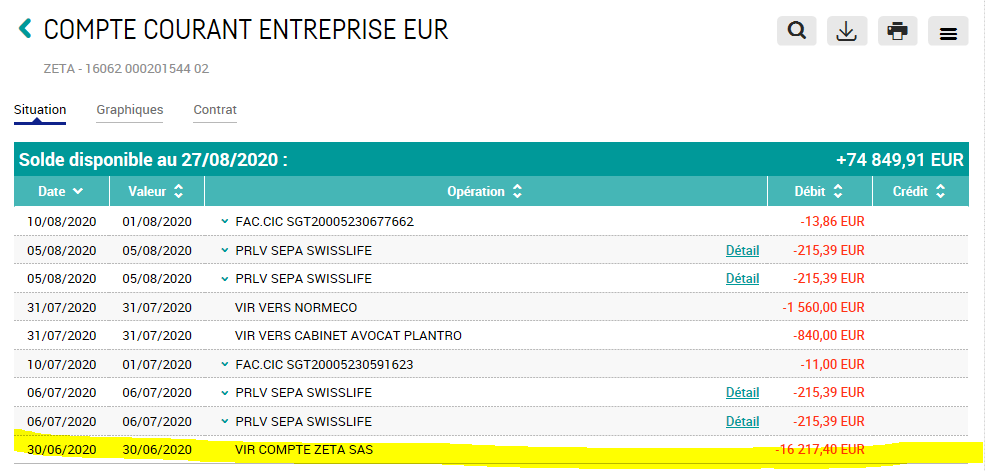Switch to the Contrat tab

(215, 110)
